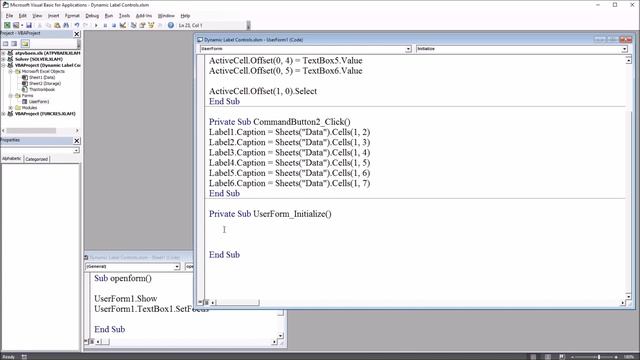Click the Save toolbar icon
The image size is (640, 360).
click(29, 25)
